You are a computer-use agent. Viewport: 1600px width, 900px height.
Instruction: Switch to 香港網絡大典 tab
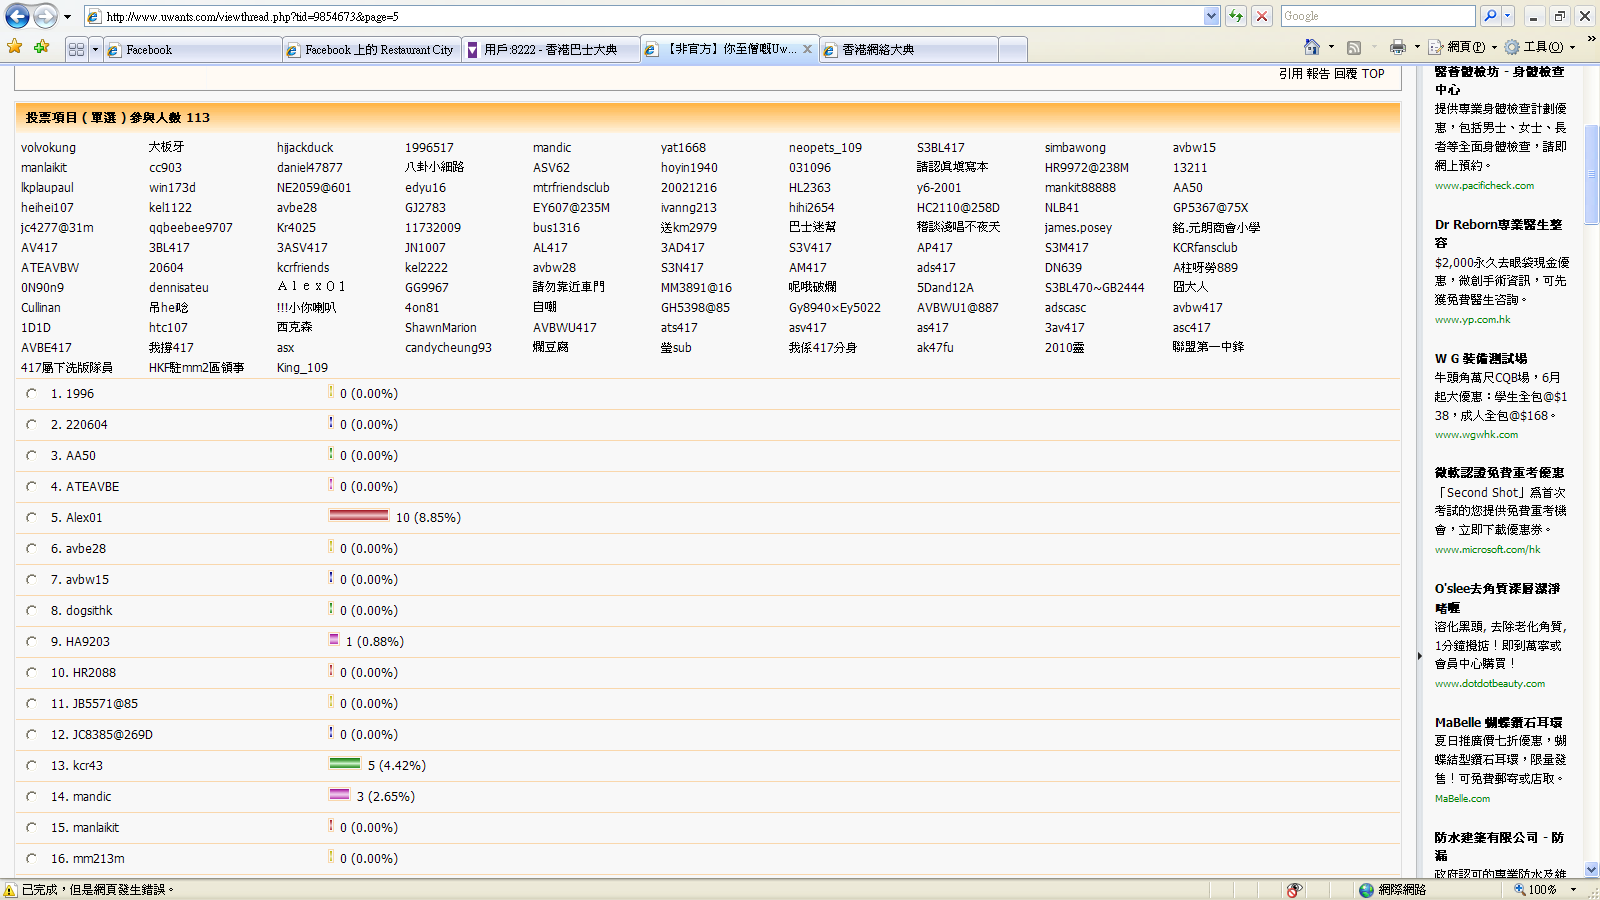click(x=909, y=49)
